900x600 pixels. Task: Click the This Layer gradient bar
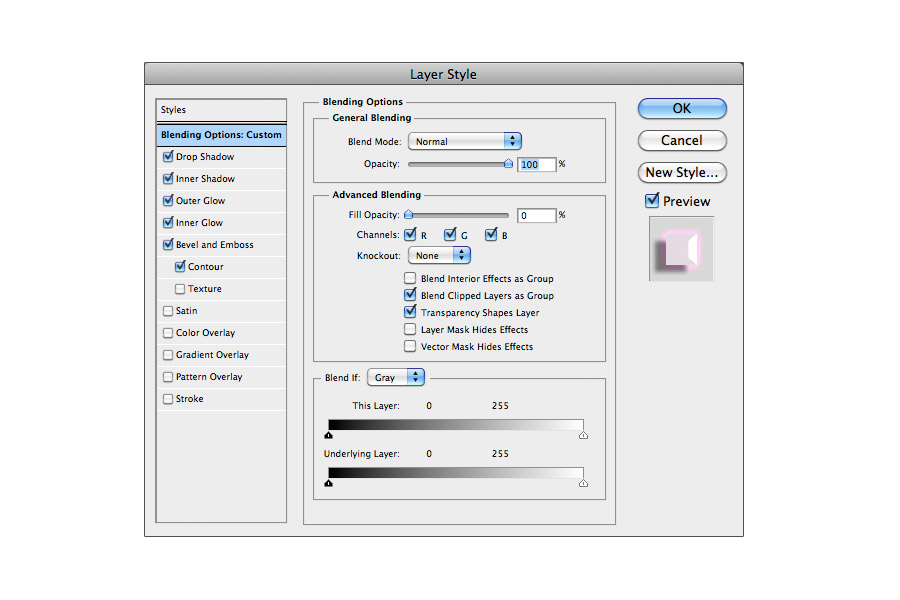(456, 425)
